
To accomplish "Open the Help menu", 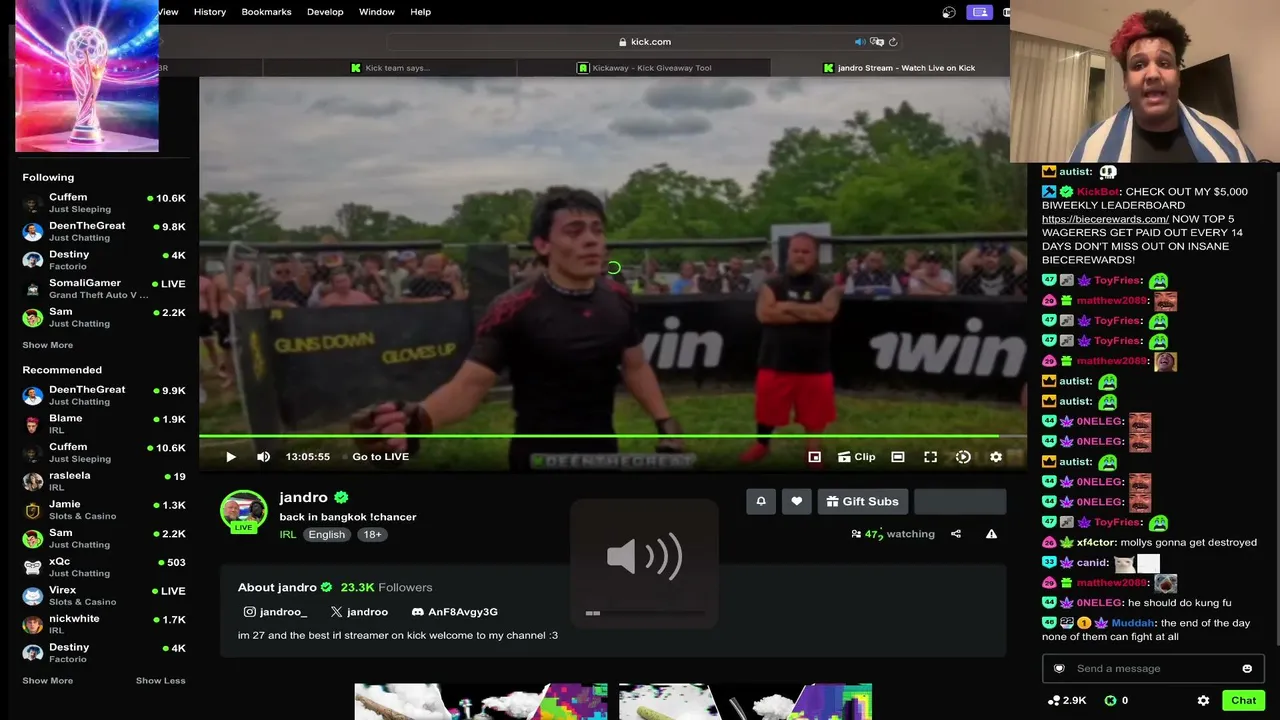I will (x=421, y=12).
